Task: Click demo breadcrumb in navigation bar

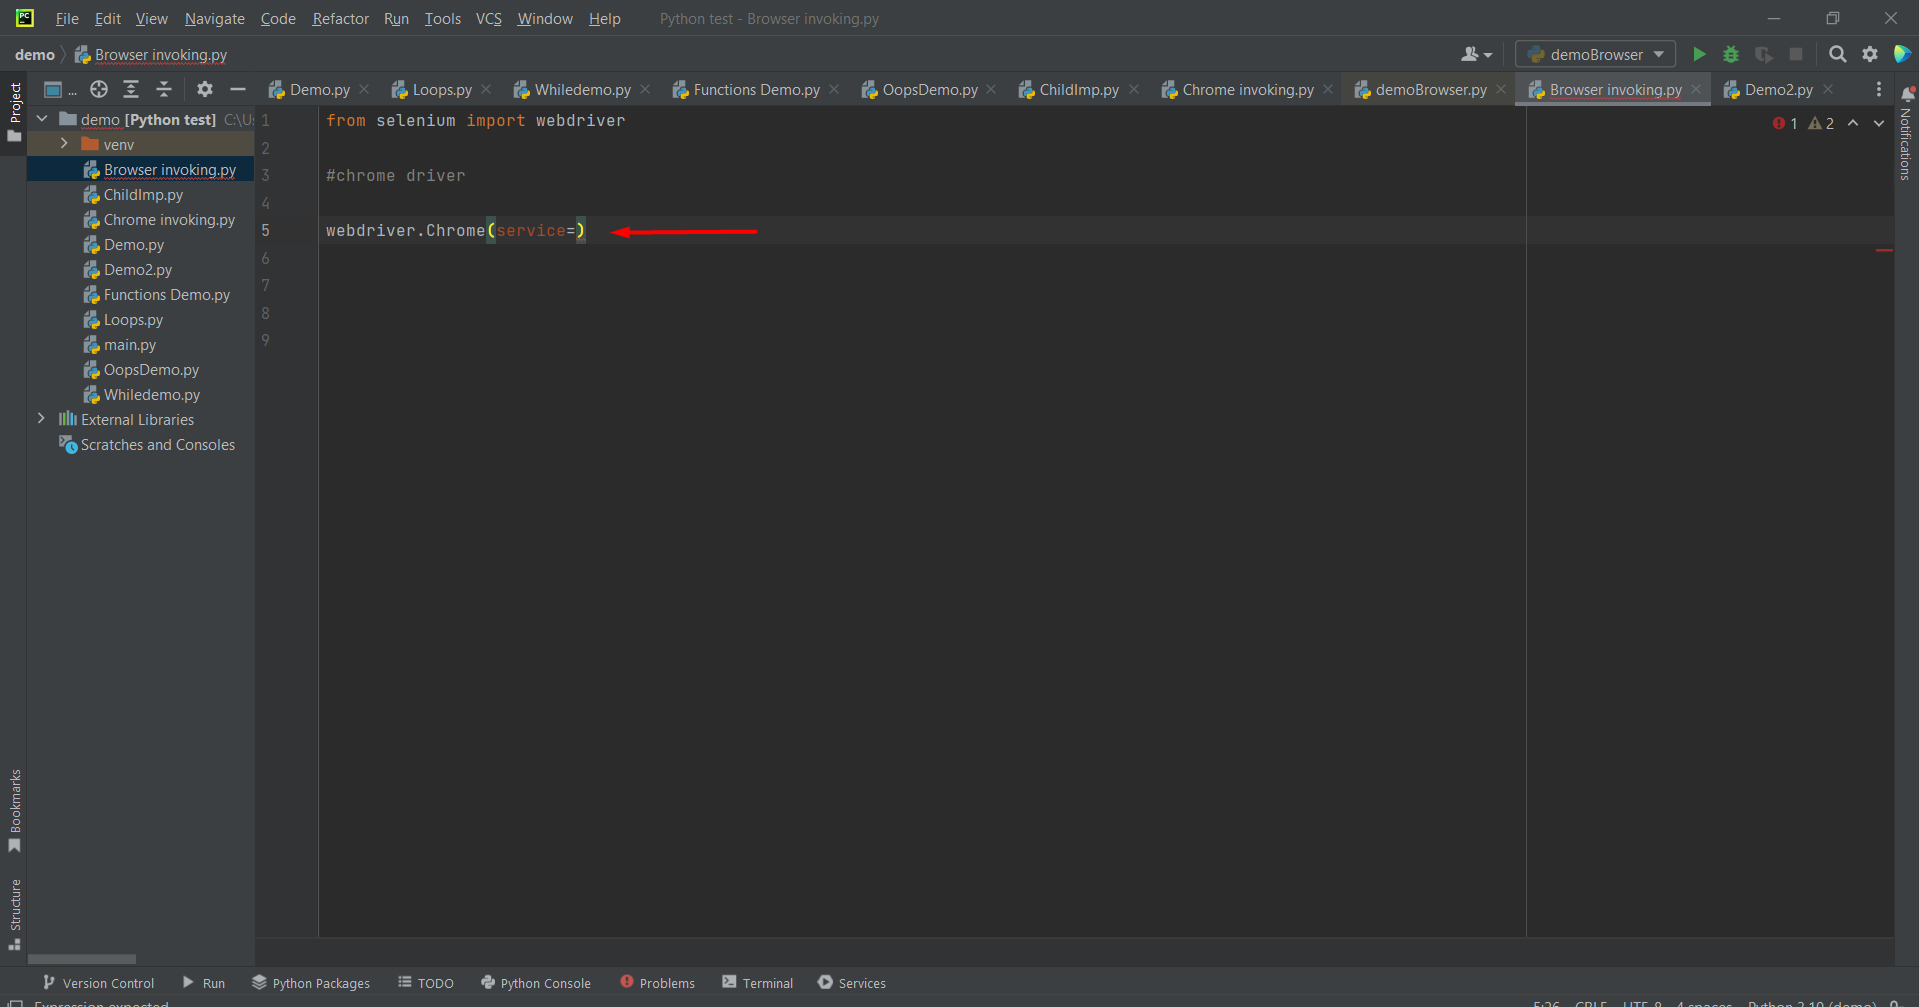Action: tap(35, 54)
